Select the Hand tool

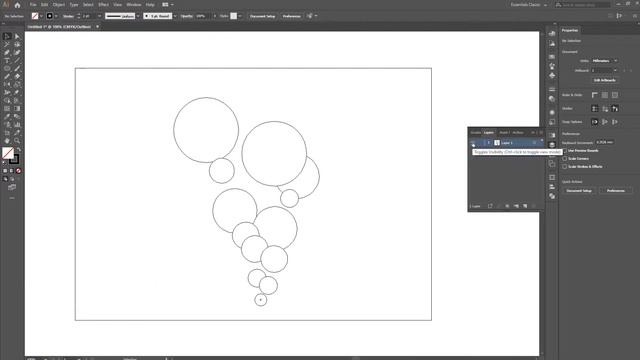click(7, 140)
